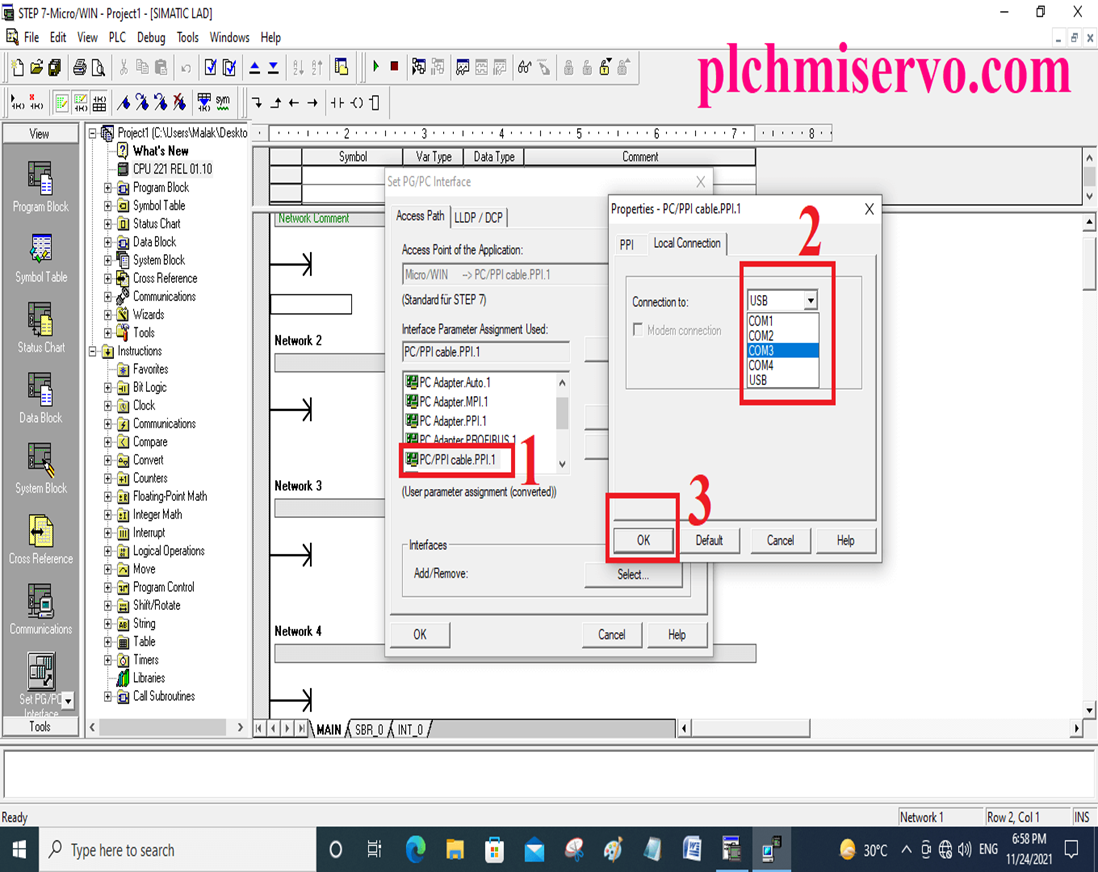
Task: Open Symbol Table in View sidebar
Action: 41,258
